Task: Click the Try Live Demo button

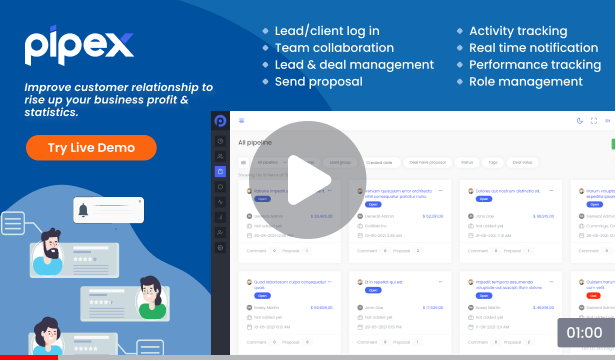Action: click(91, 148)
